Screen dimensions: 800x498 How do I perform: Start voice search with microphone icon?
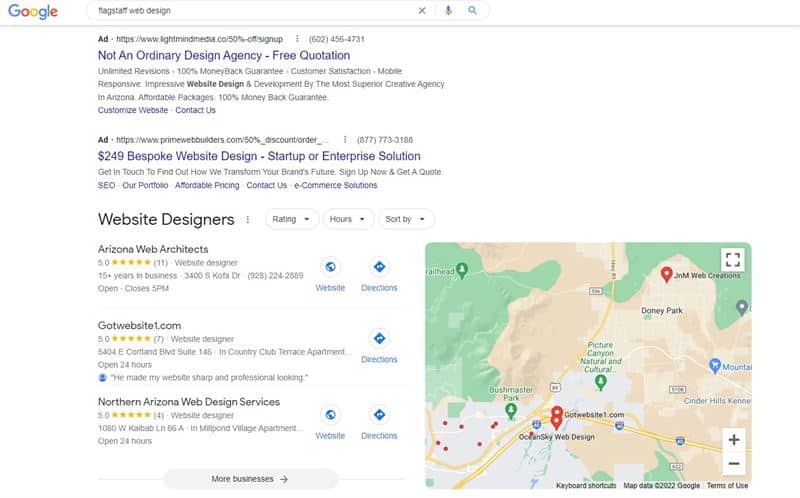pyautogui.click(x=448, y=10)
